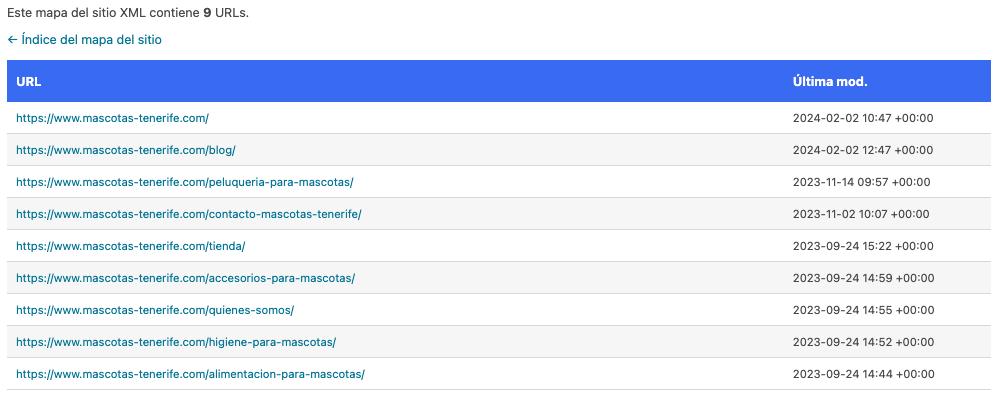This screenshot has width=998, height=398.
Task: Click the text 'Este mapa del sitio XML contiene 9 URLs.'
Action: point(128,13)
